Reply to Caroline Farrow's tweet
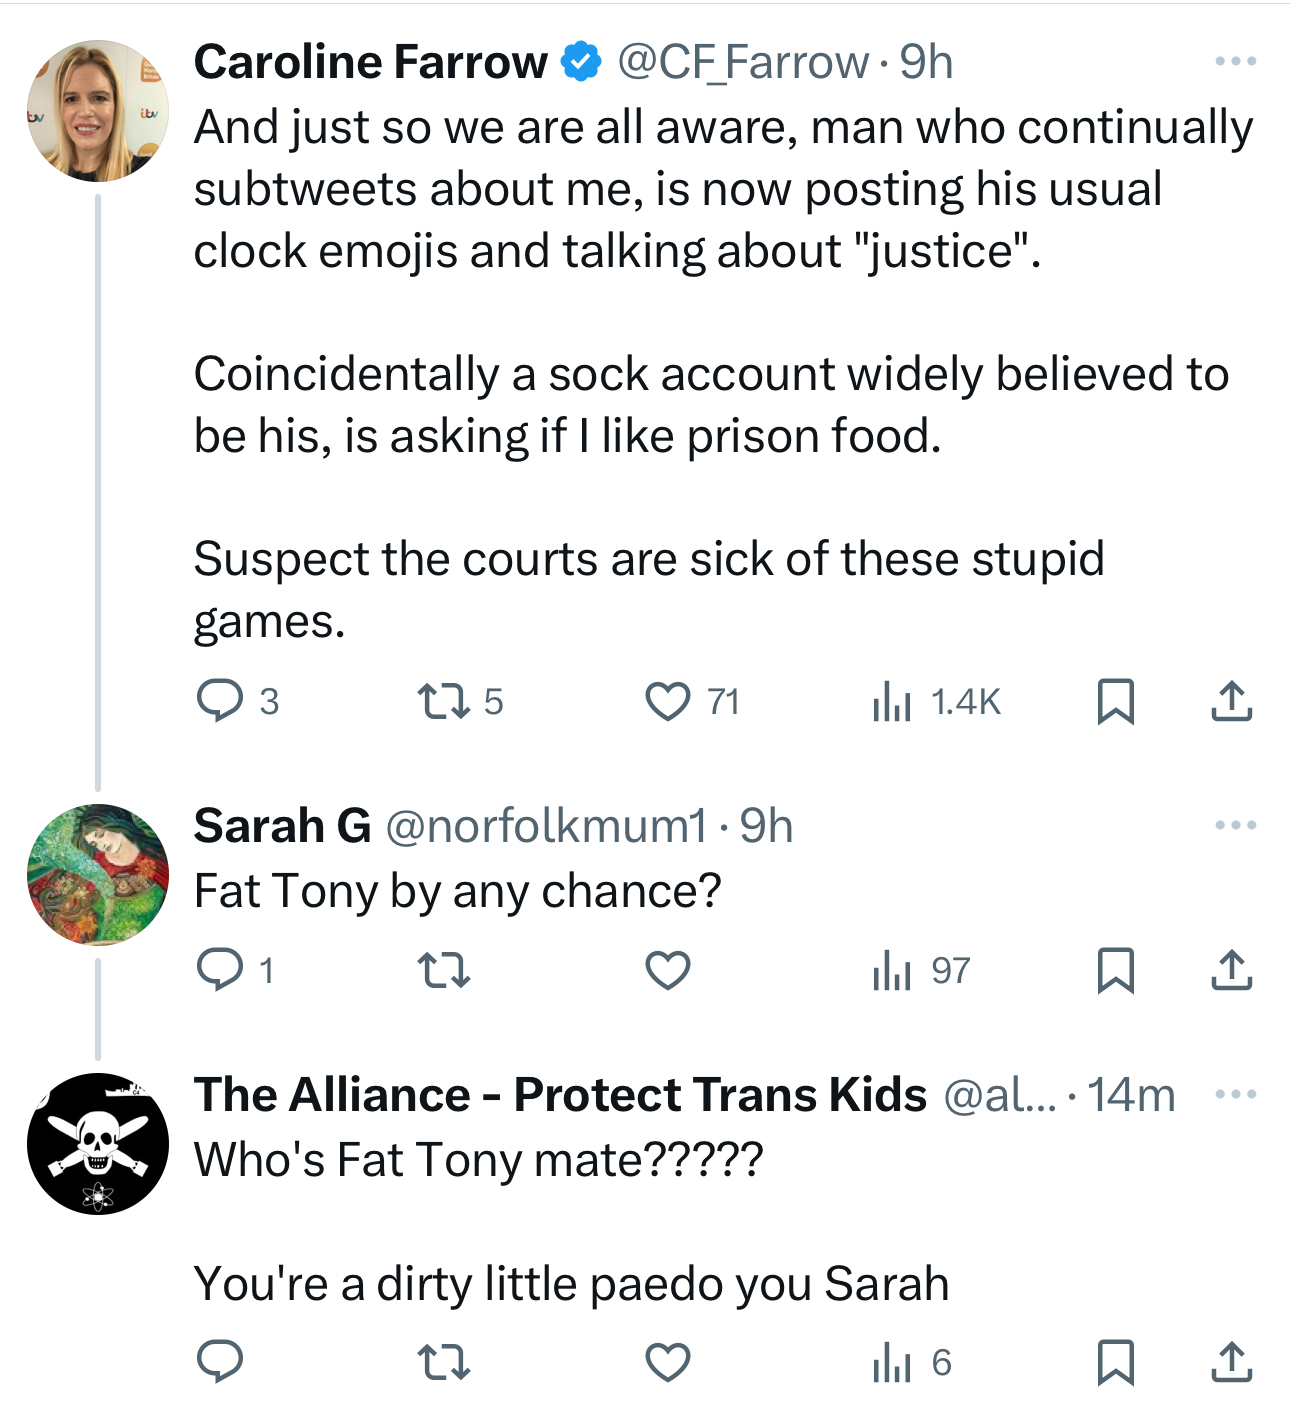Viewport: 1290px width, 1426px height. pyautogui.click(x=220, y=701)
